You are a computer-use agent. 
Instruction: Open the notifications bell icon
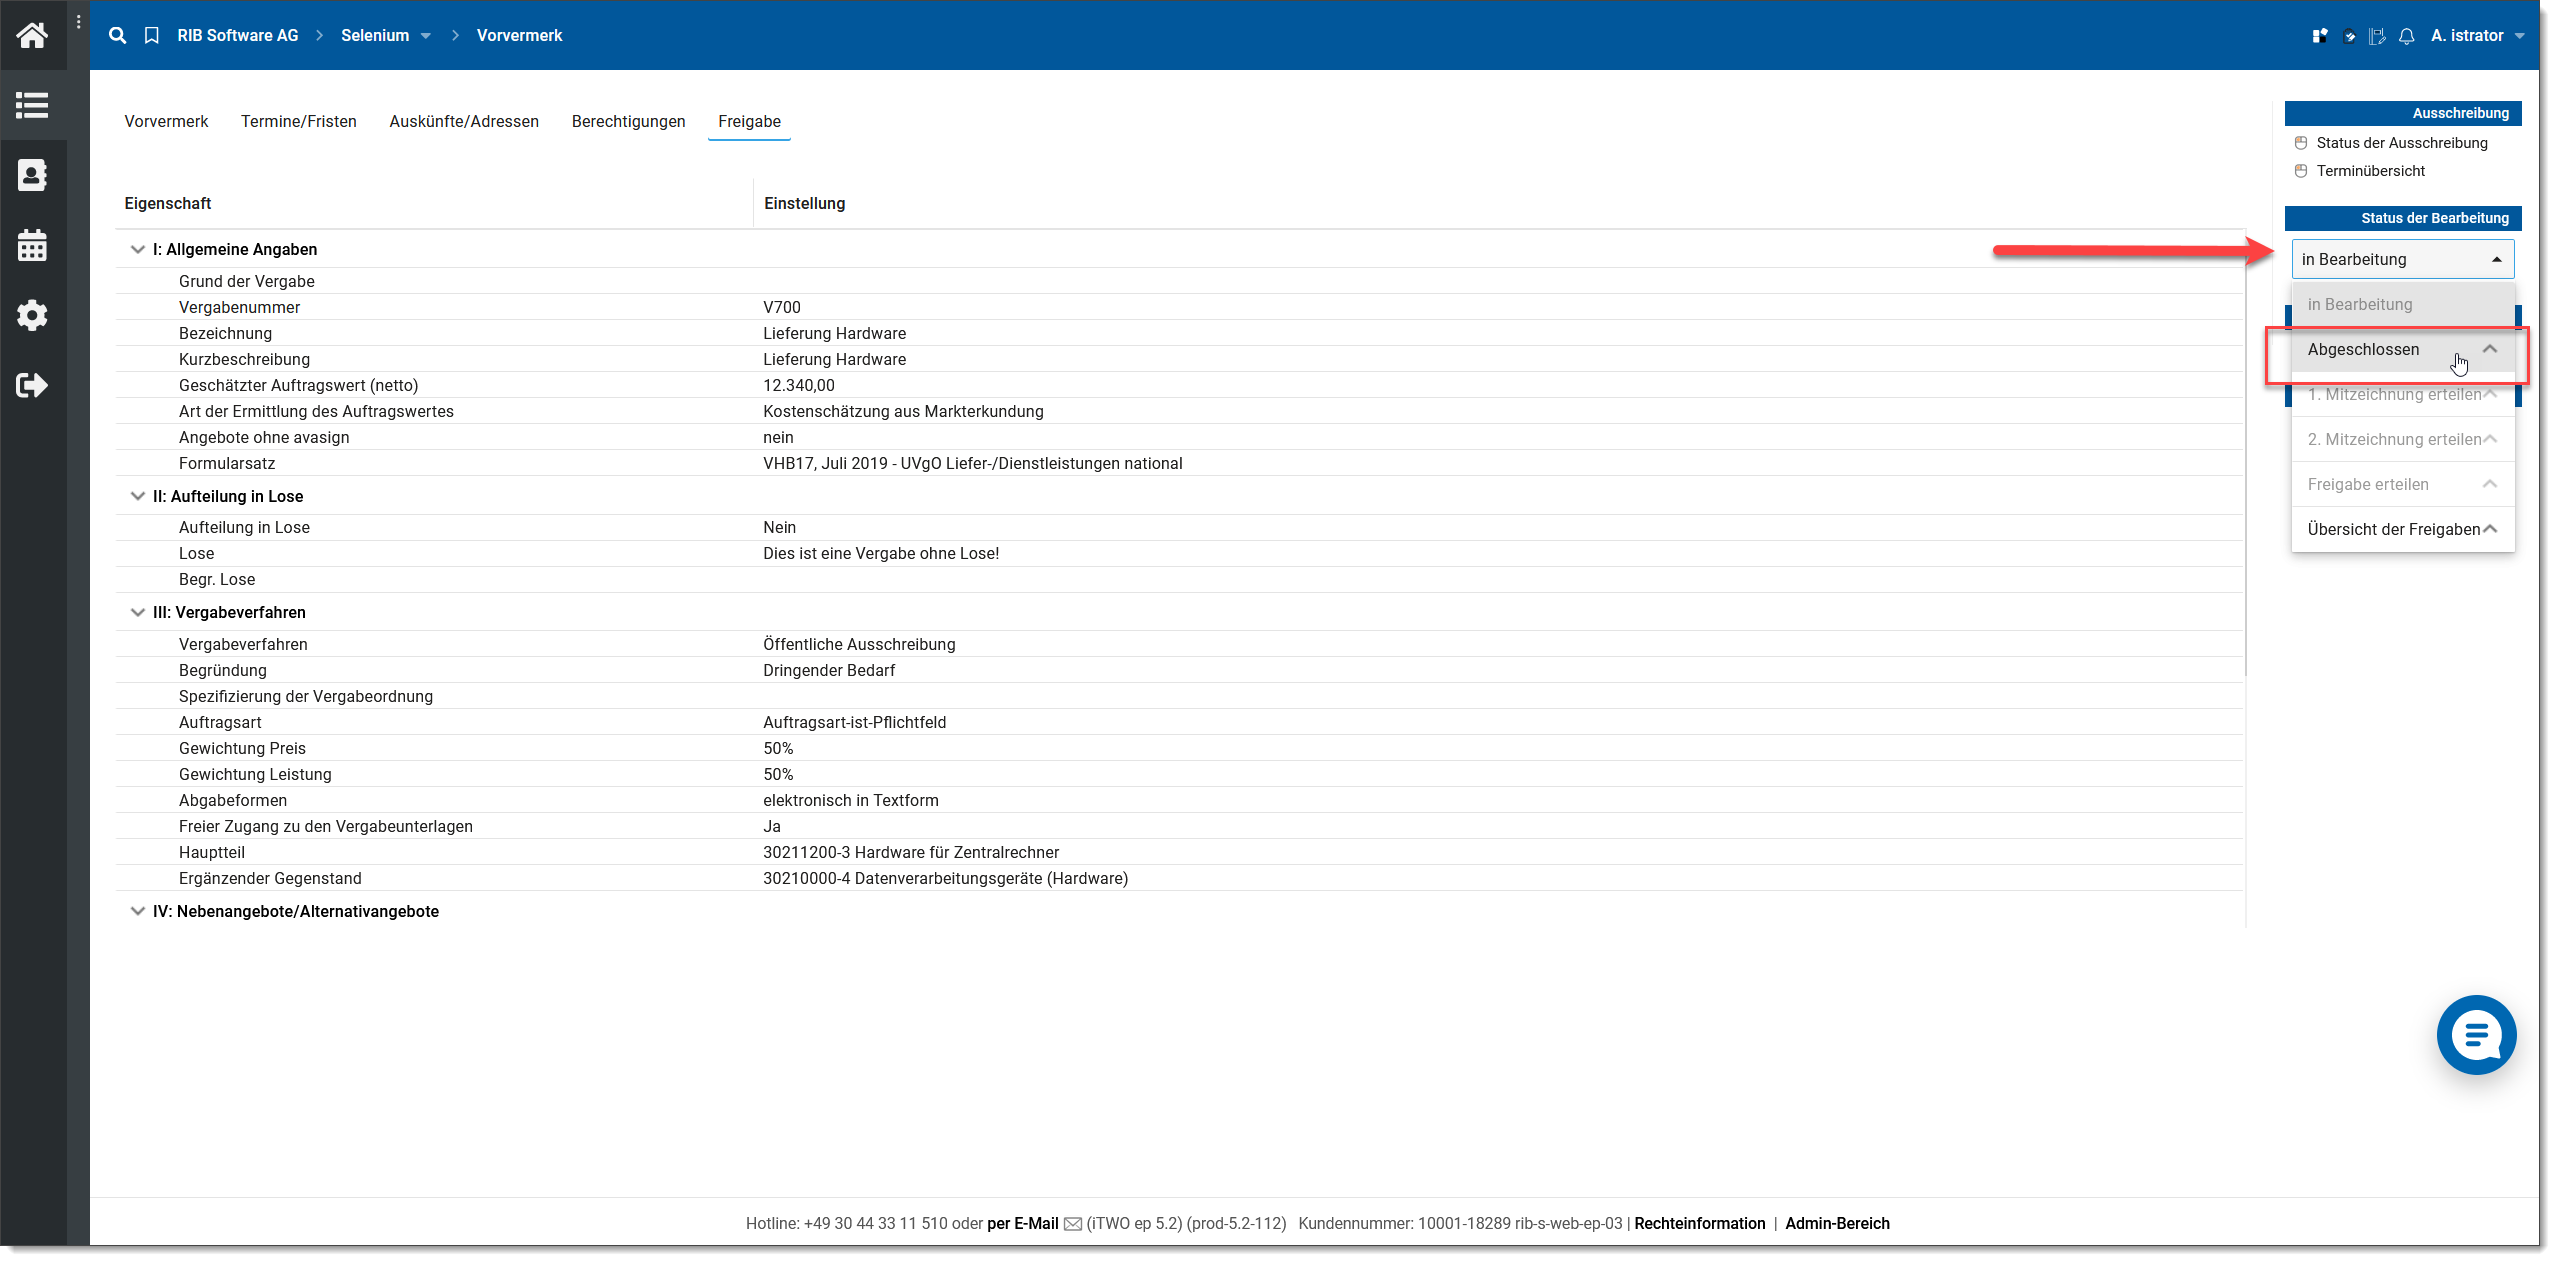(x=2407, y=37)
